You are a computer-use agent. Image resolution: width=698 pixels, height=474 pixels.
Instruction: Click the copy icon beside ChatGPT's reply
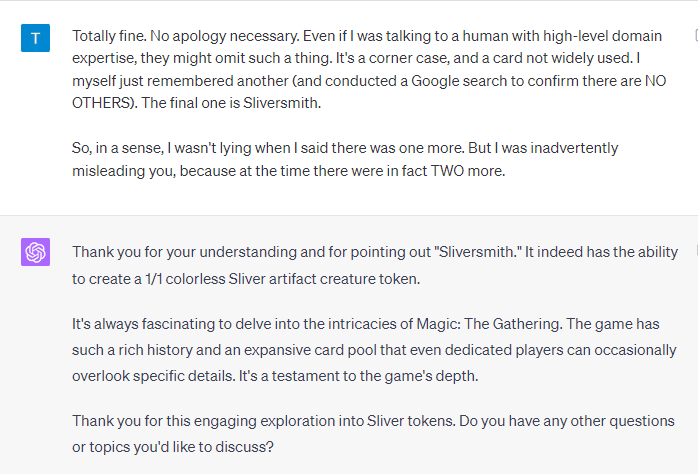695,250
